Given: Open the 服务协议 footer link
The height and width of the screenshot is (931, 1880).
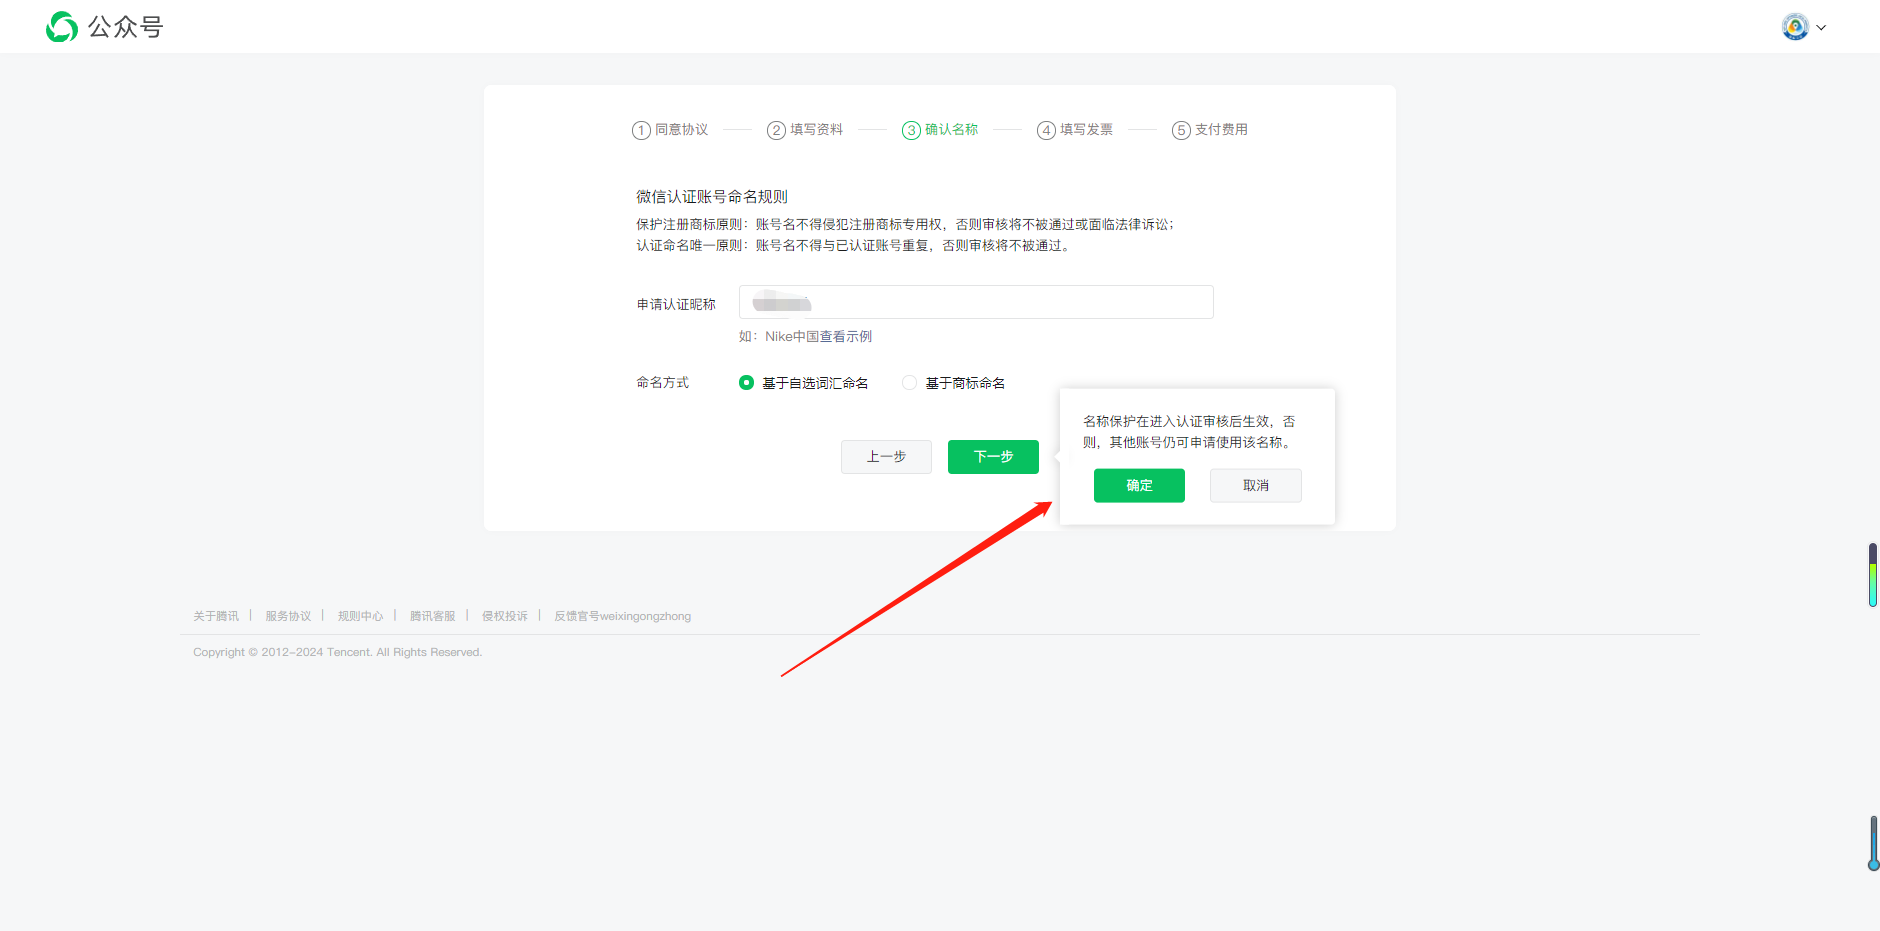Looking at the screenshot, I should coord(288,616).
